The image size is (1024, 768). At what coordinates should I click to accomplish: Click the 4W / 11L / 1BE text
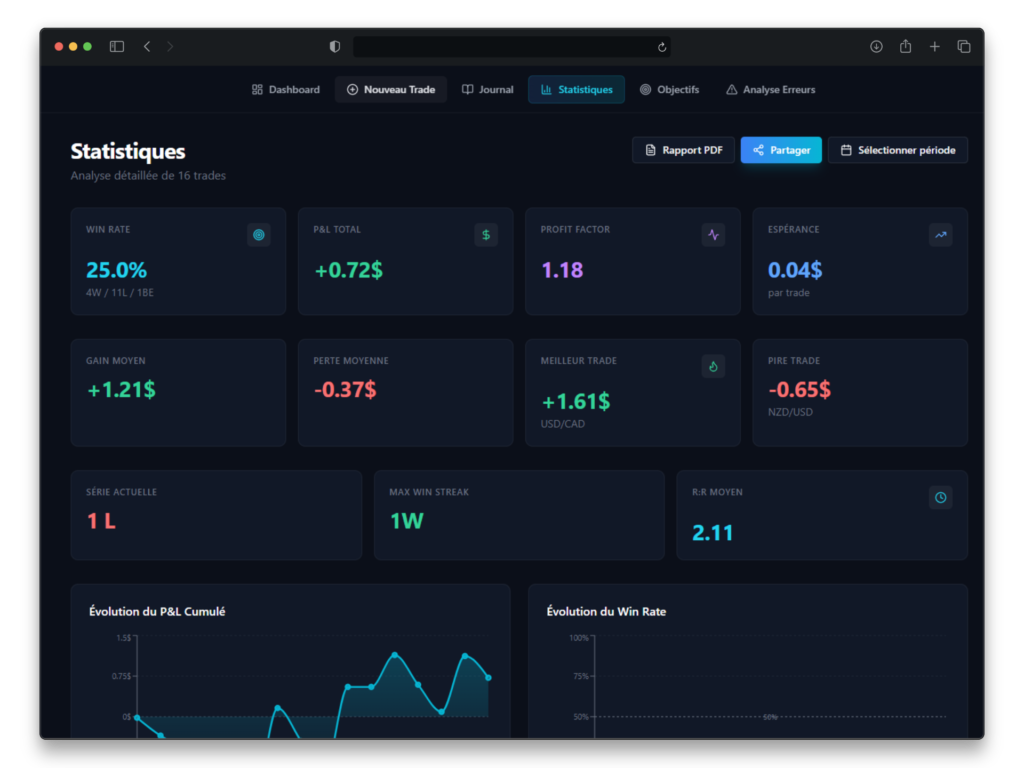120,293
